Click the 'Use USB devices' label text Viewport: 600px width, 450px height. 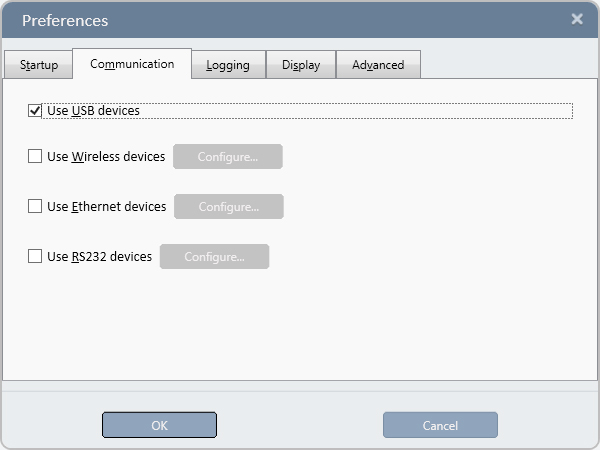[x=93, y=111]
